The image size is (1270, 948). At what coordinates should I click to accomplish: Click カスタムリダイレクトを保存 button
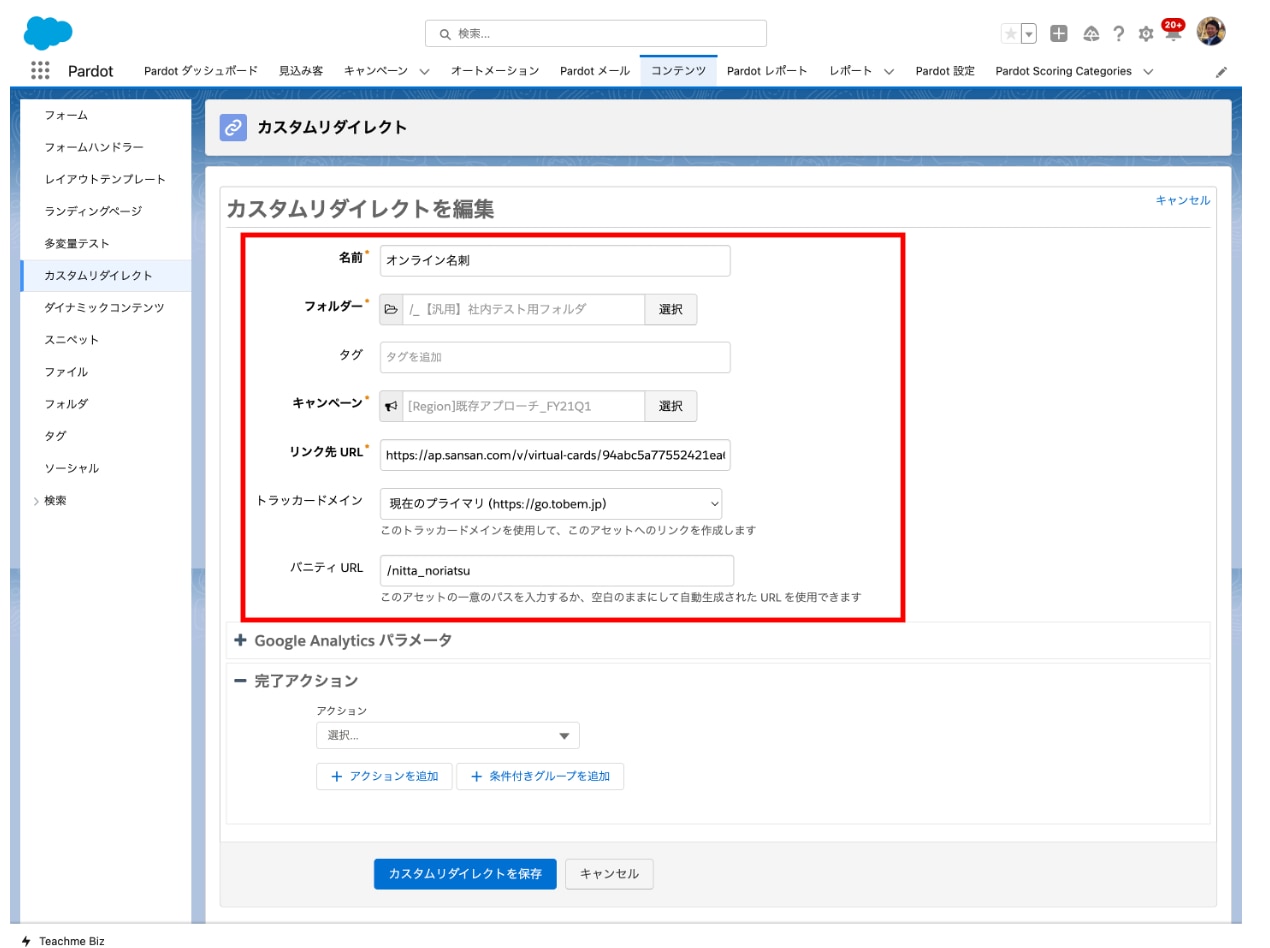click(465, 873)
